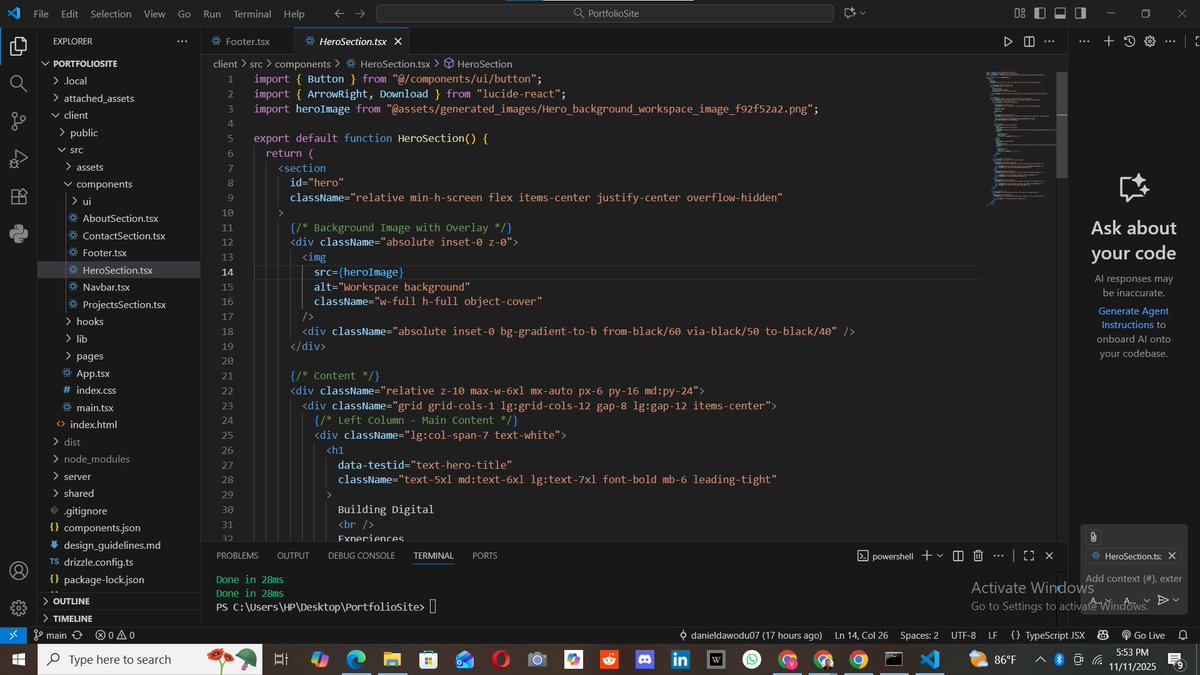The width and height of the screenshot is (1200, 675).
Task: Switch to the PORTS panel tab
Action: (485, 555)
